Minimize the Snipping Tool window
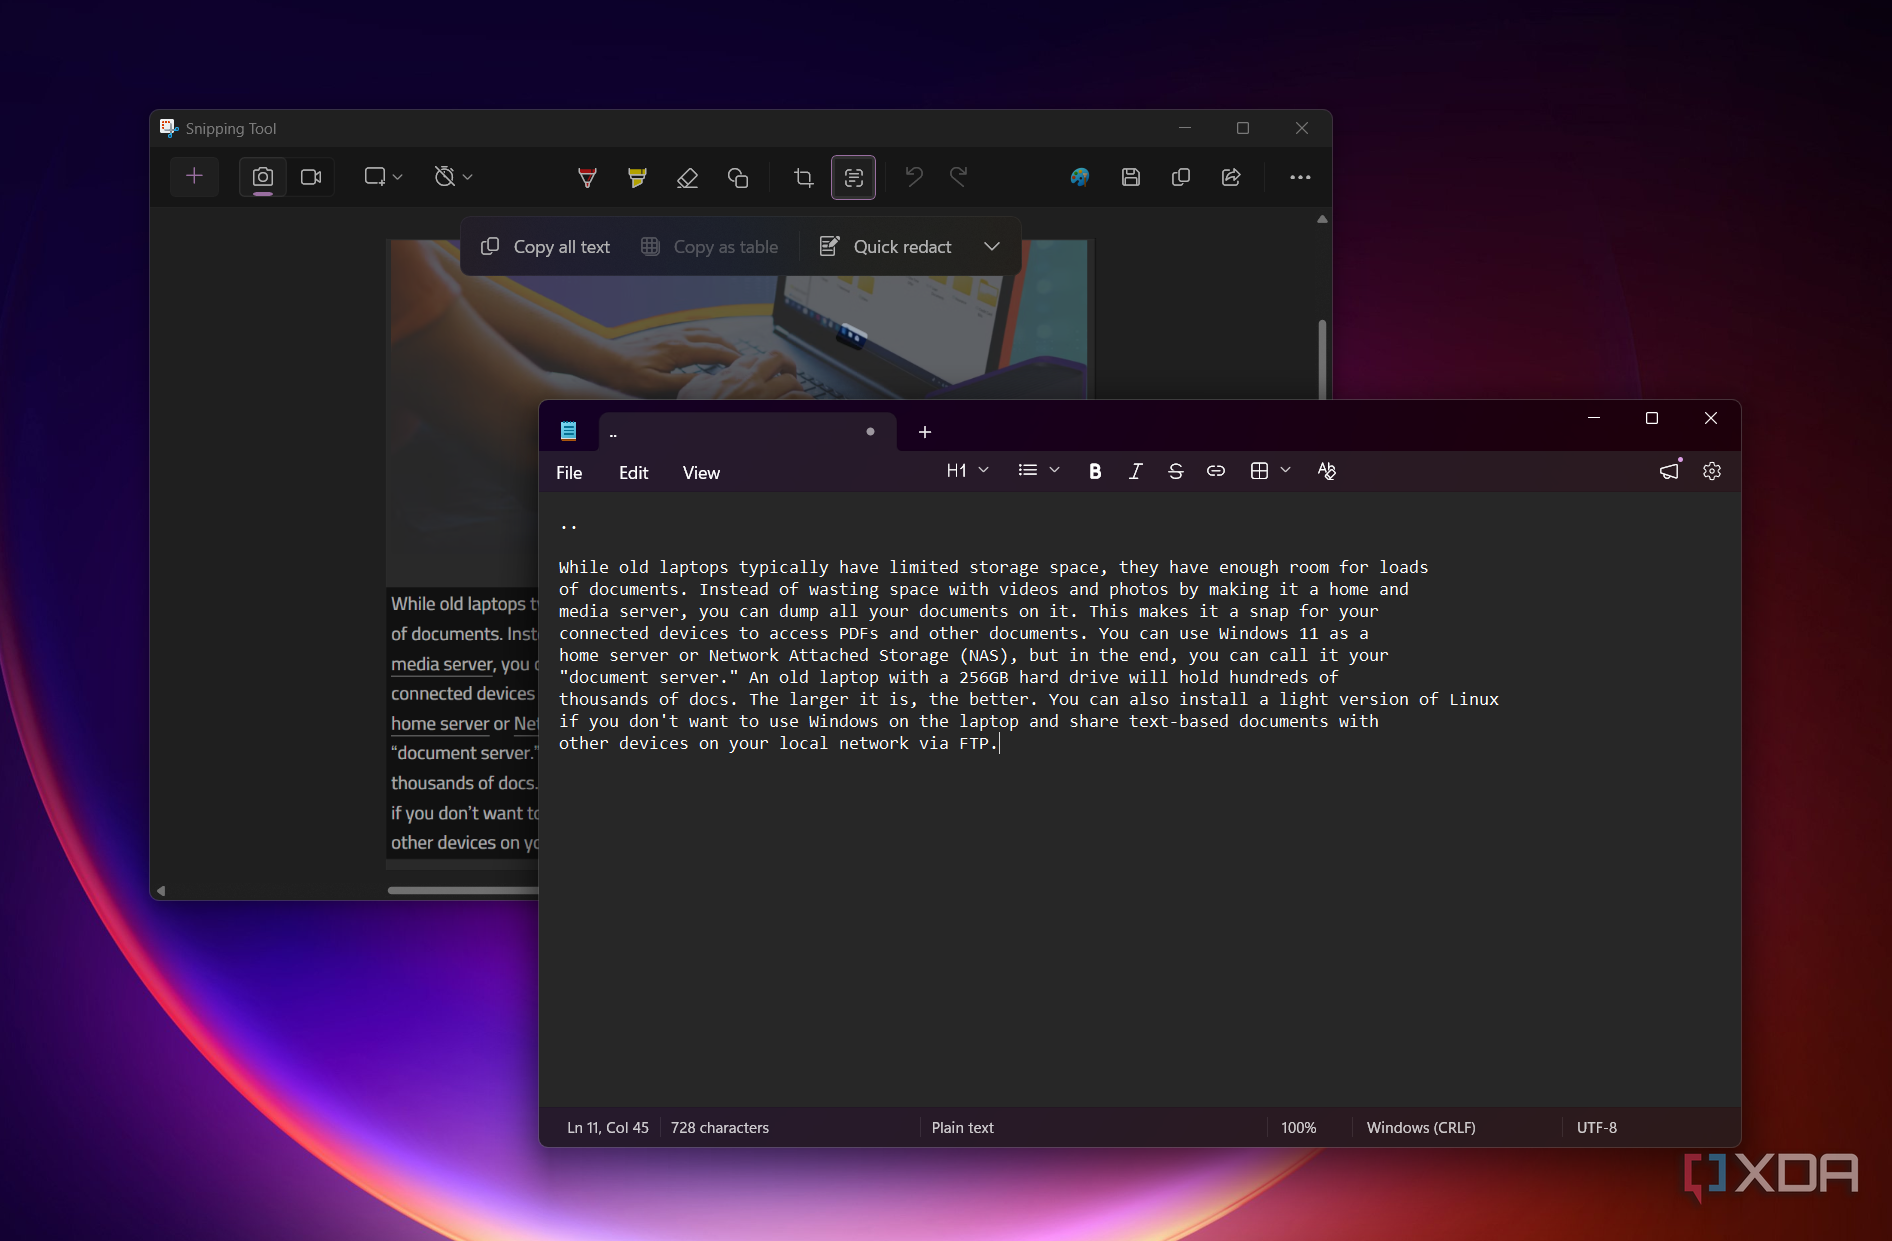 1185,128
